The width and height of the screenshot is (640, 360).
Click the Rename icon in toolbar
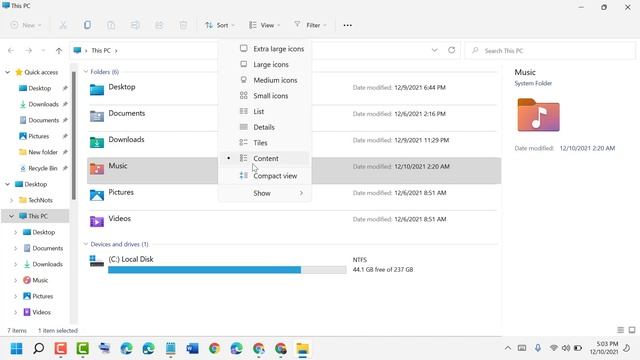coord(135,25)
